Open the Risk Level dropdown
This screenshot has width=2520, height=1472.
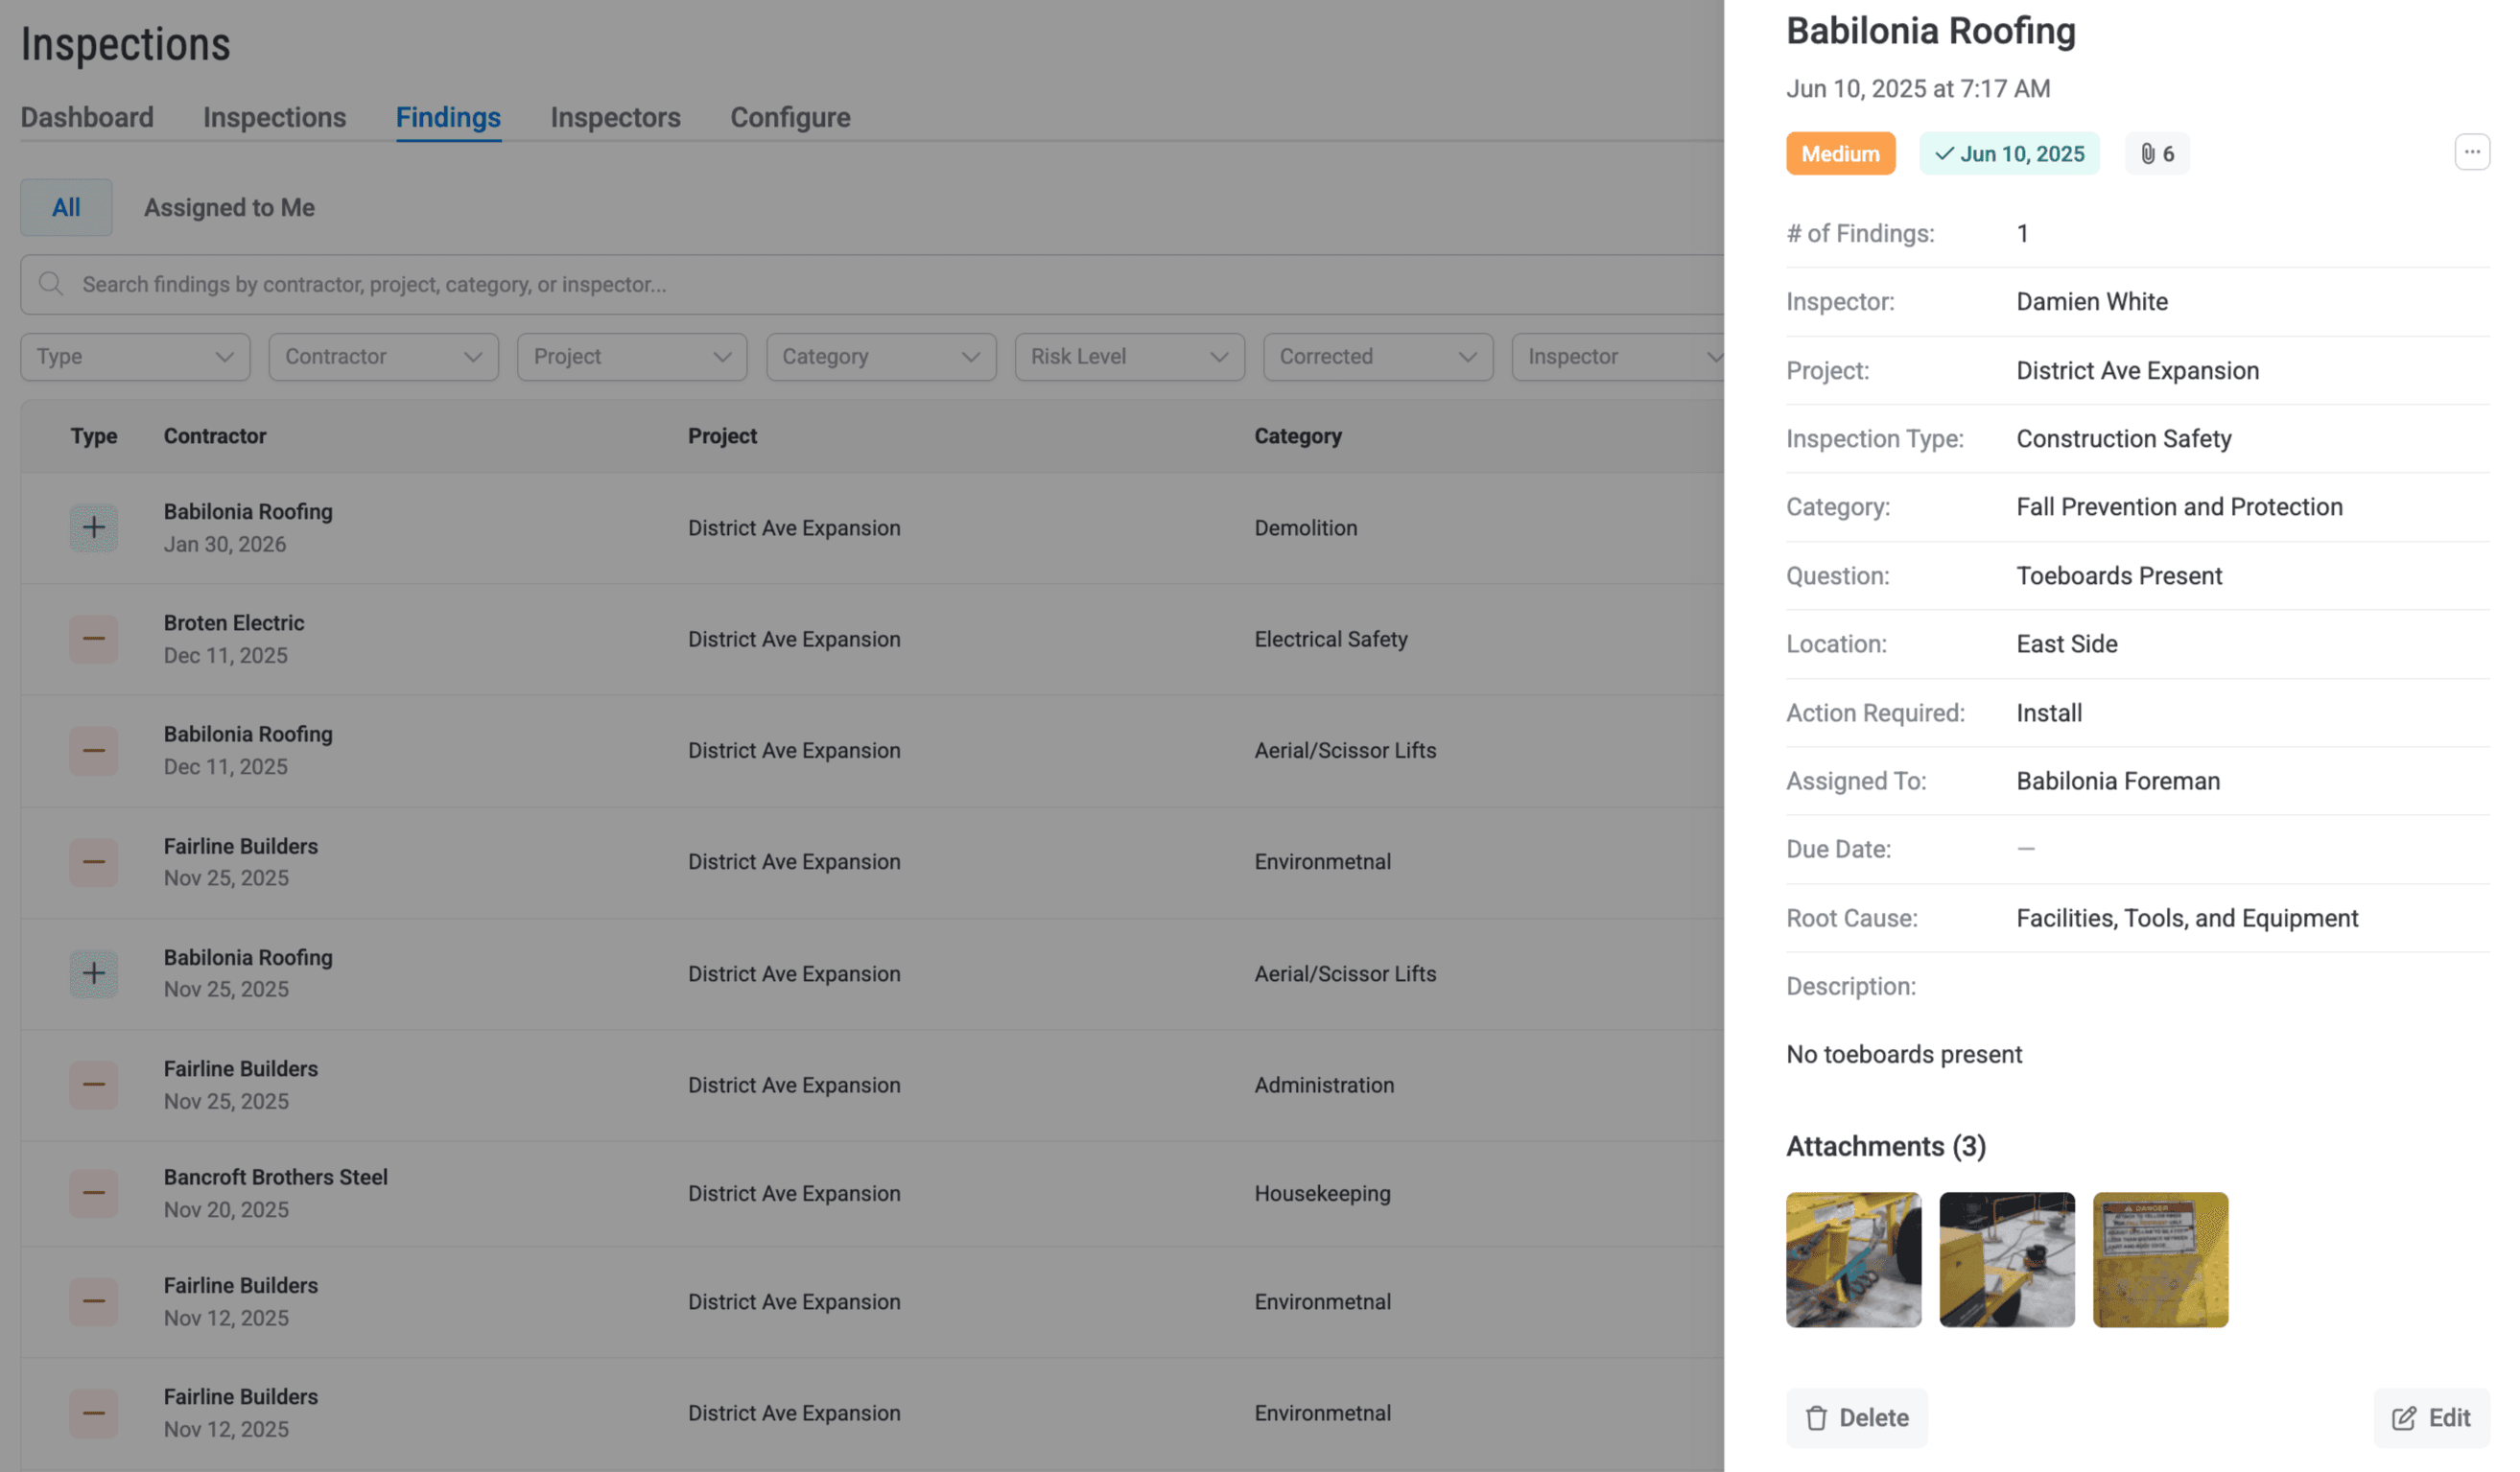[1129, 357]
